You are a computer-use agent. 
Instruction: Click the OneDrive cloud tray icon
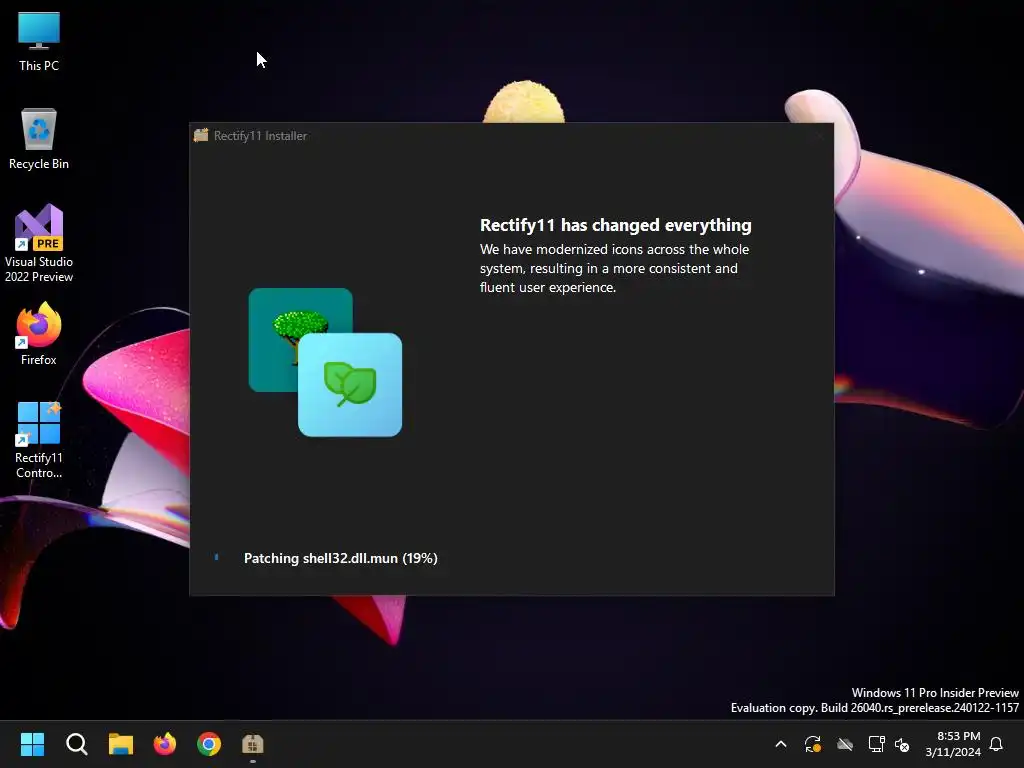[x=845, y=744]
